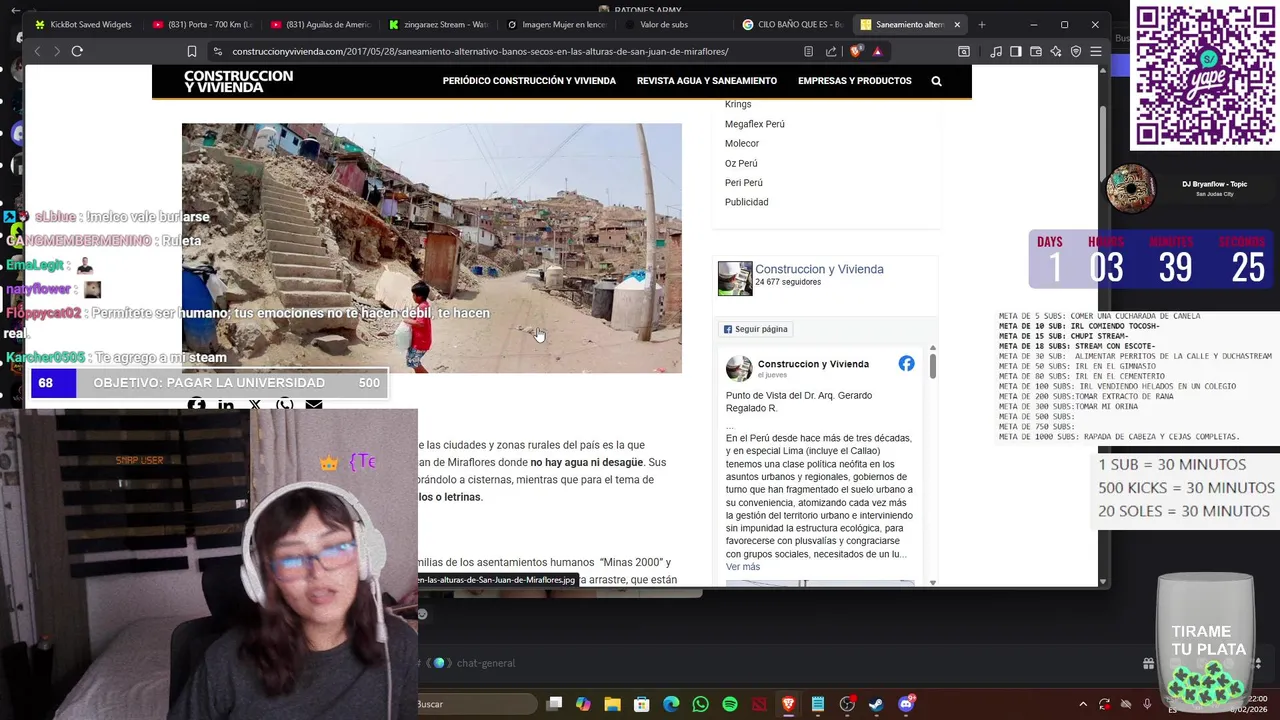
Task: Show hidden system tray icons chevron
Action: point(1082,704)
